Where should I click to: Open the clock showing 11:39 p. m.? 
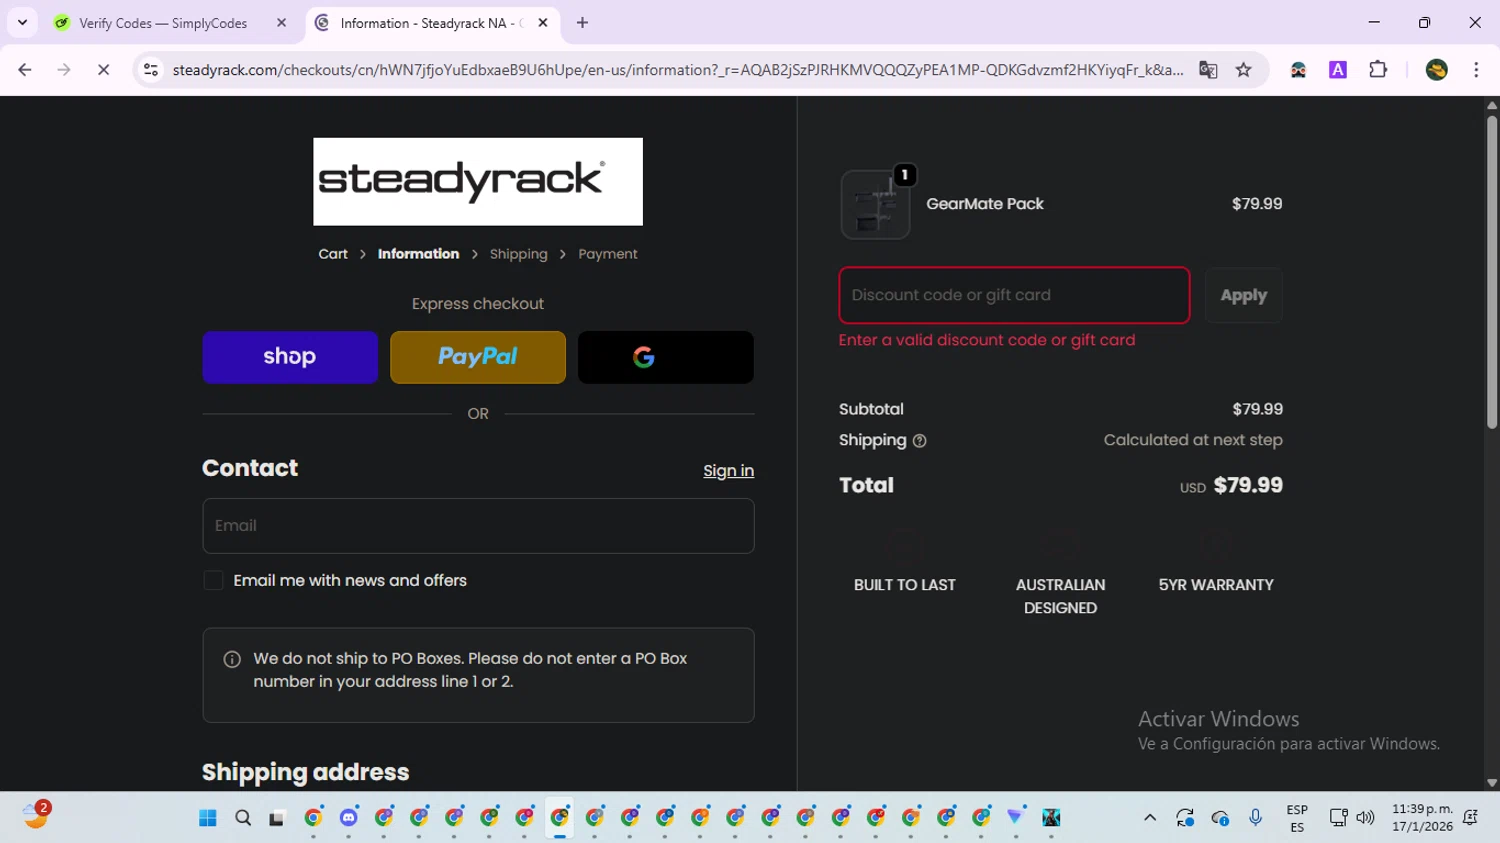pyautogui.click(x=1422, y=818)
